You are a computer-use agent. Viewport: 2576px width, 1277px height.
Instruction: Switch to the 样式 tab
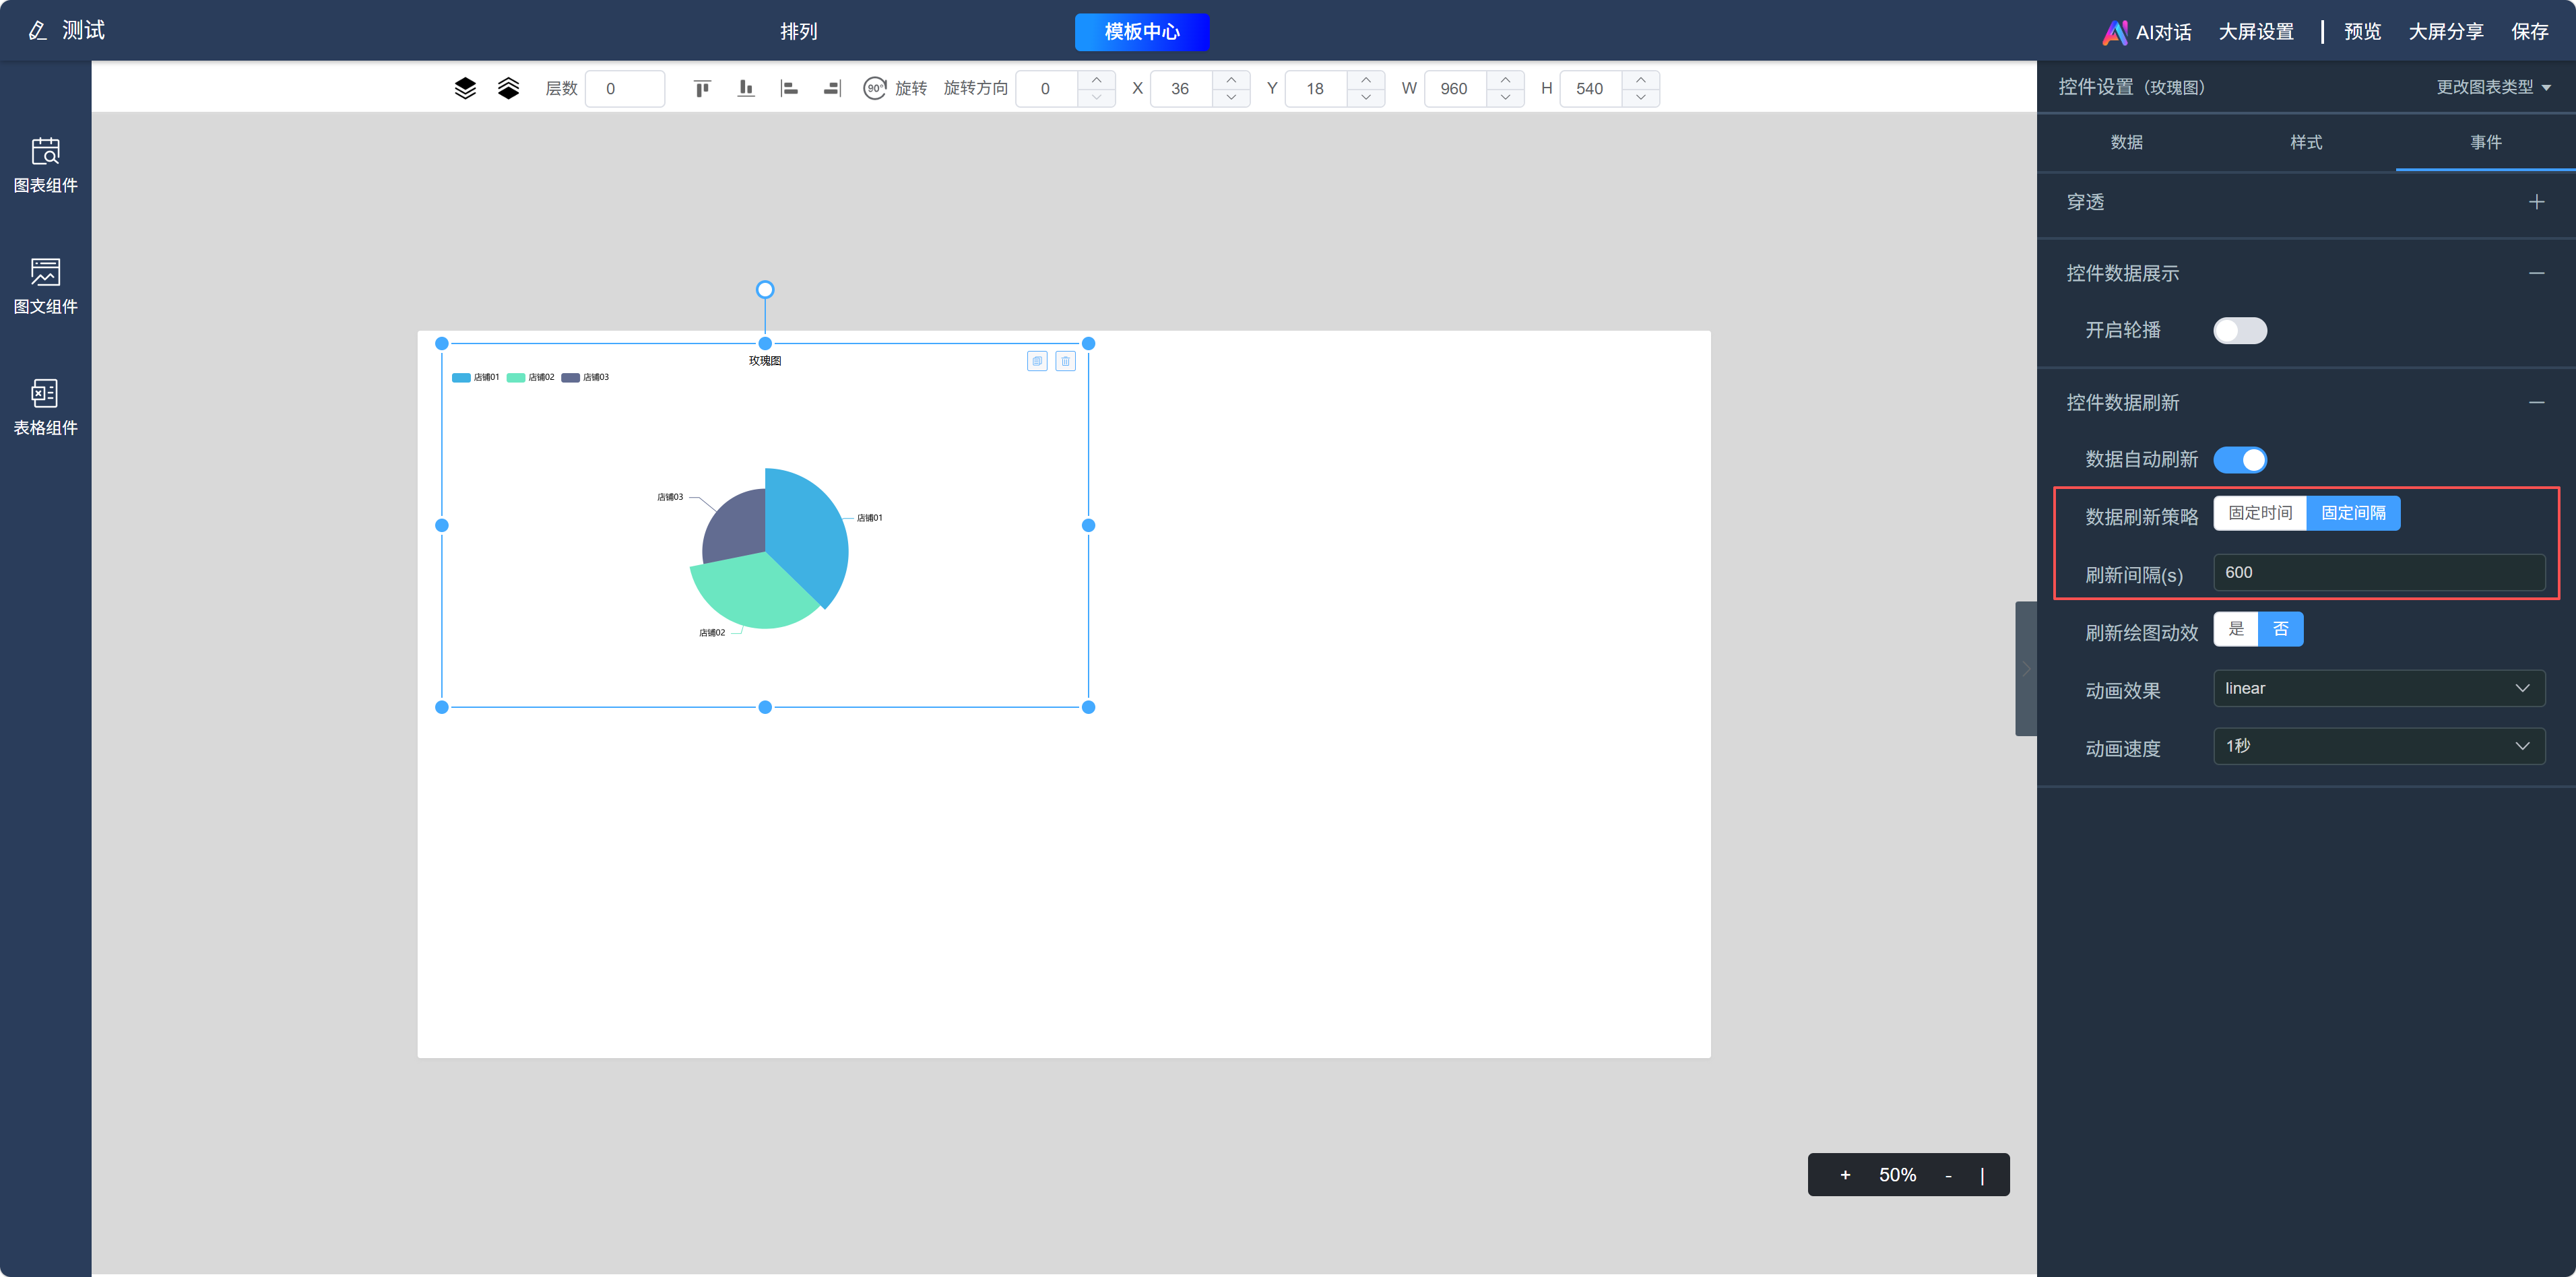tap(2306, 142)
